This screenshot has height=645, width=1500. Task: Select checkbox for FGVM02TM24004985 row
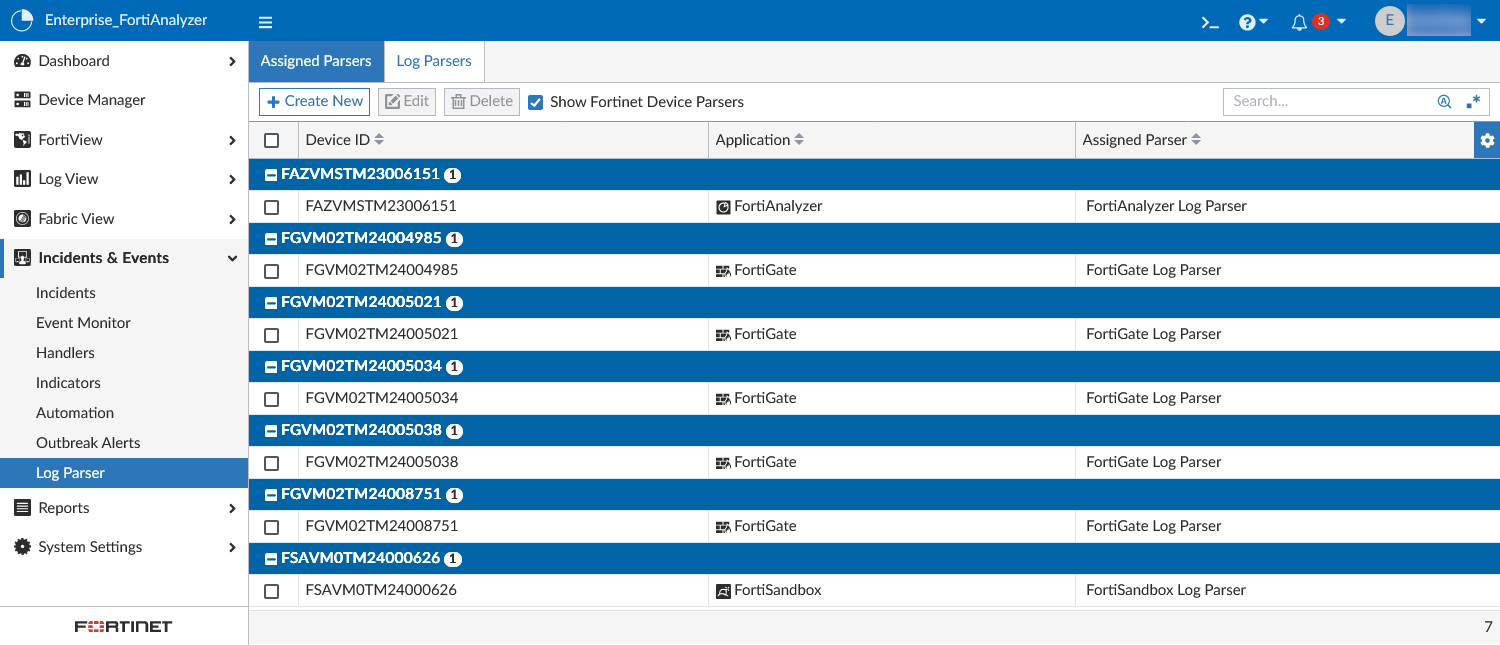pyautogui.click(x=271, y=271)
